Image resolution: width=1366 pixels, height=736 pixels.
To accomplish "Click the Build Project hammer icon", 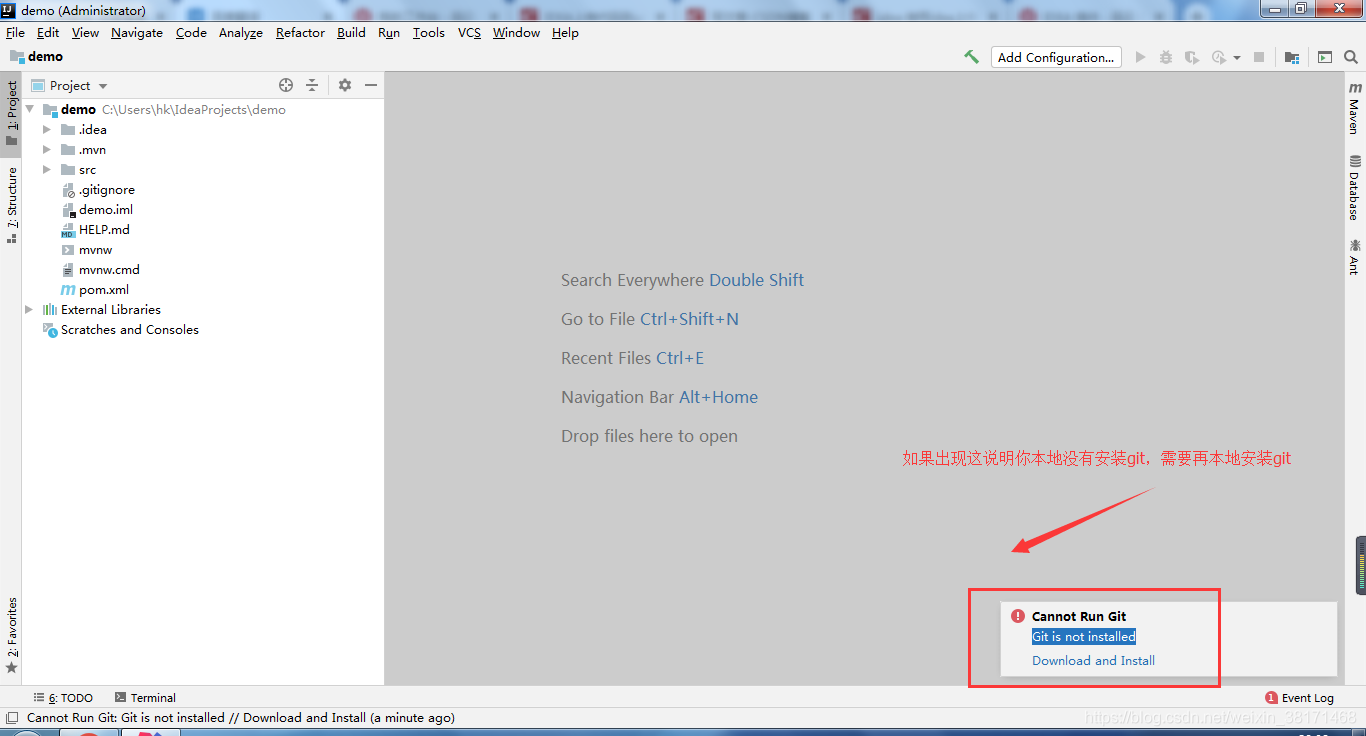I will (971, 57).
